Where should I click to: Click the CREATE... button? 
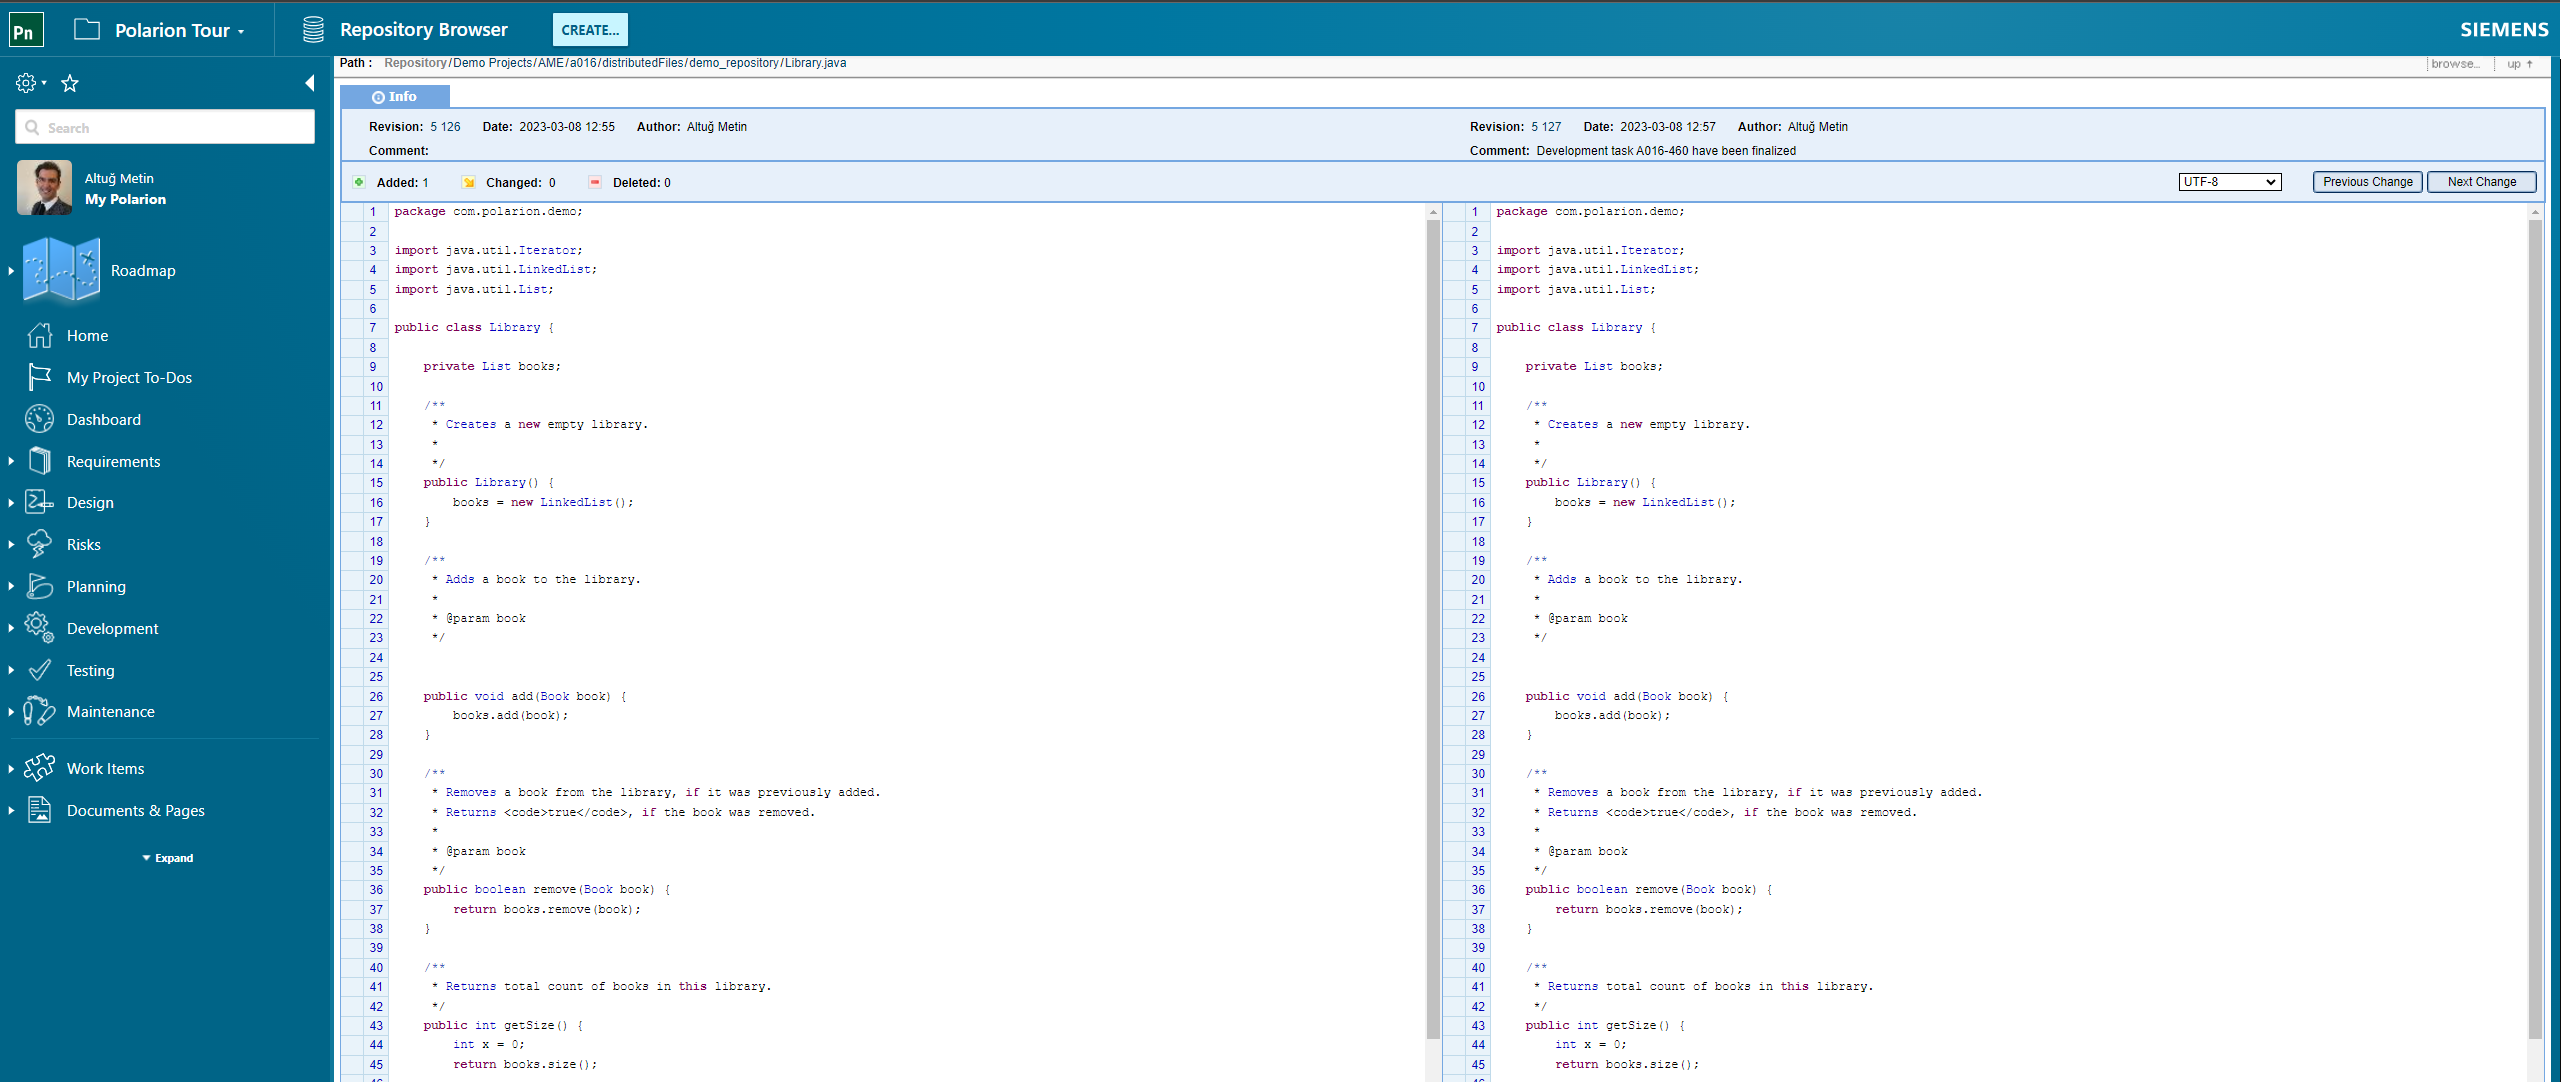point(590,29)
